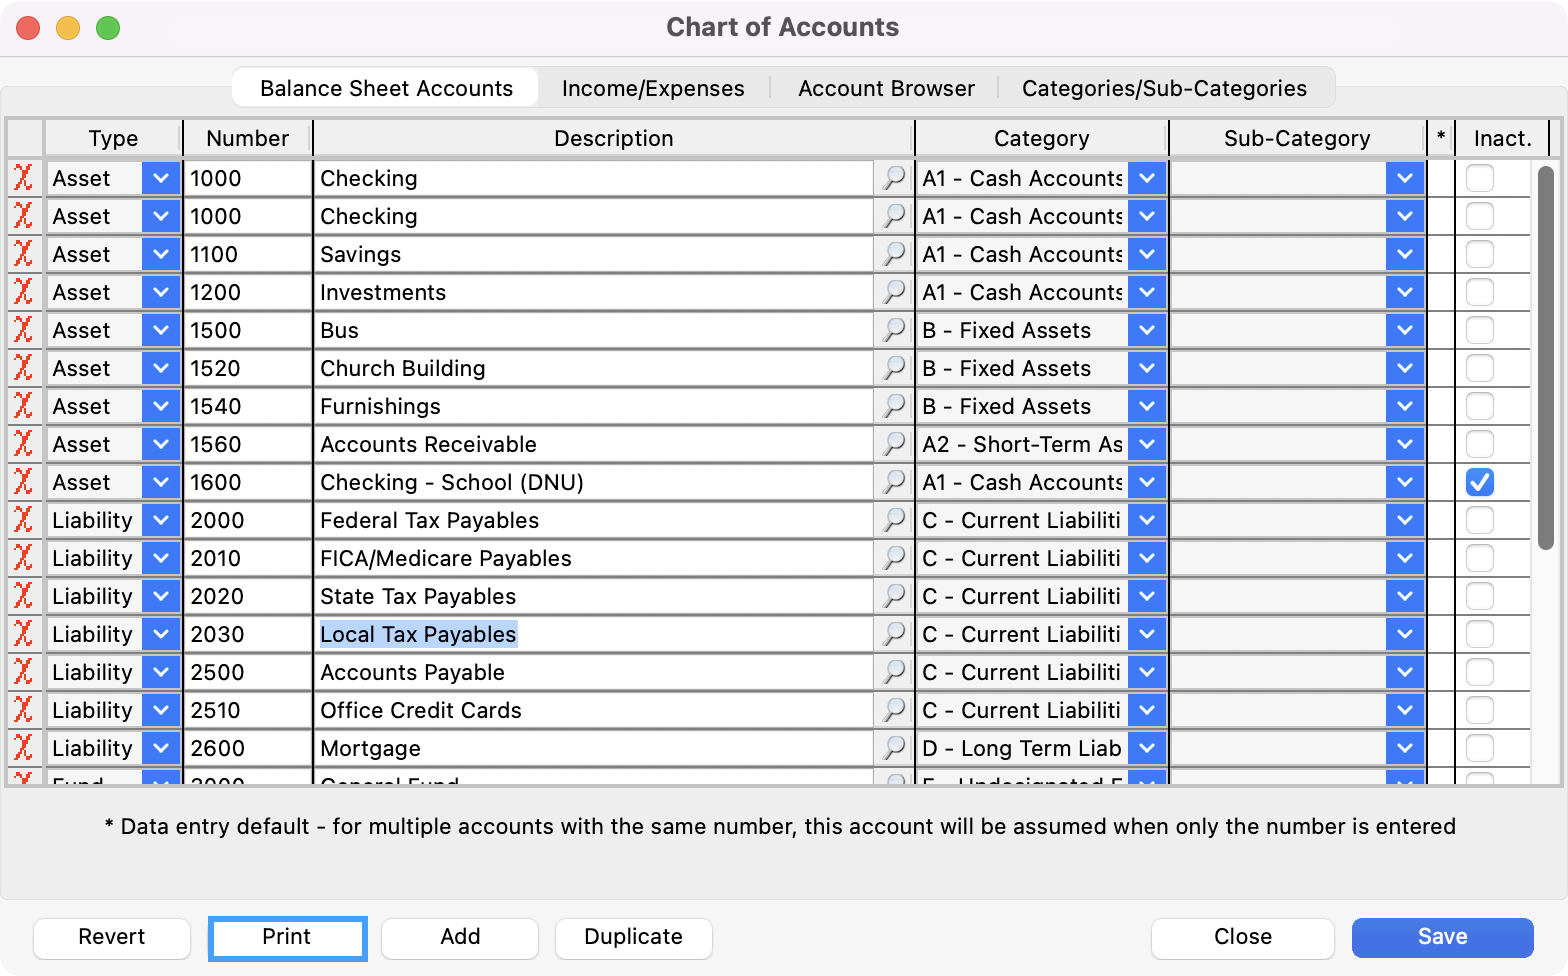Open Sub-Category dropdown for Local Tax Payables

[x=1404, y=634]
